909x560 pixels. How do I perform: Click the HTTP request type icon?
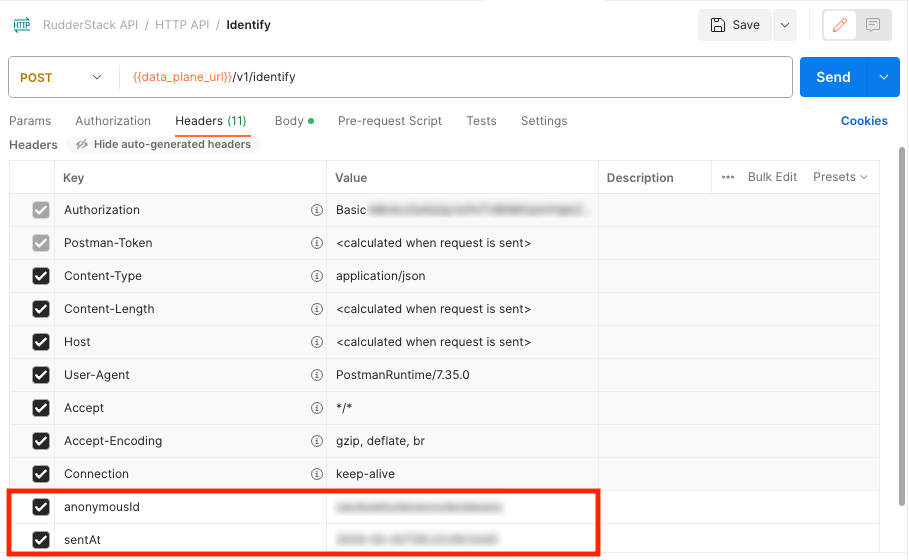[x=22, y=25]
